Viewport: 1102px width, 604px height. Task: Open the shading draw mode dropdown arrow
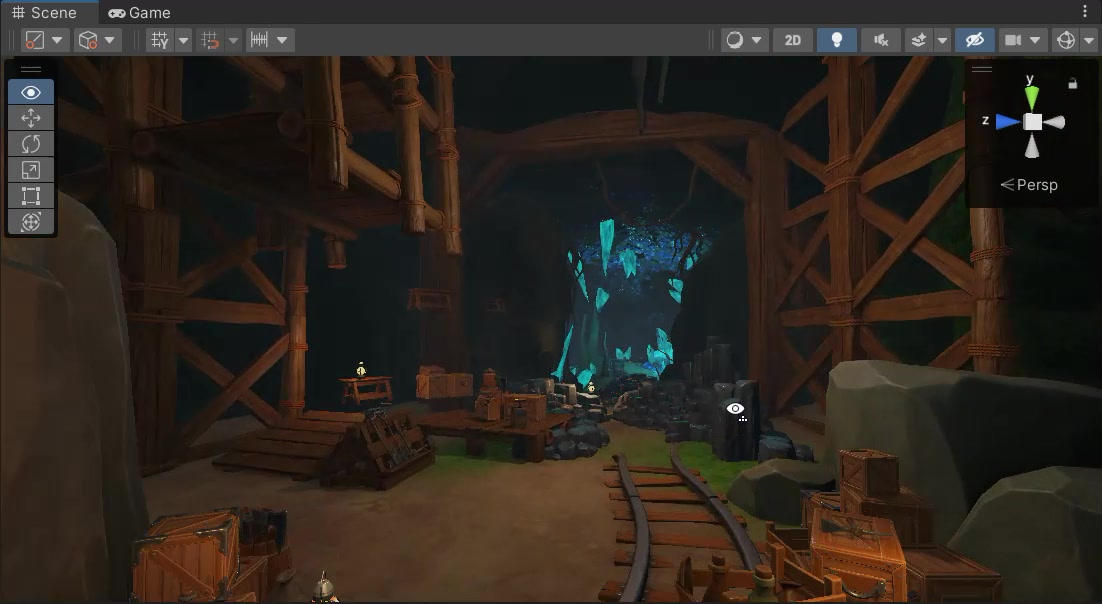point(757,40)
